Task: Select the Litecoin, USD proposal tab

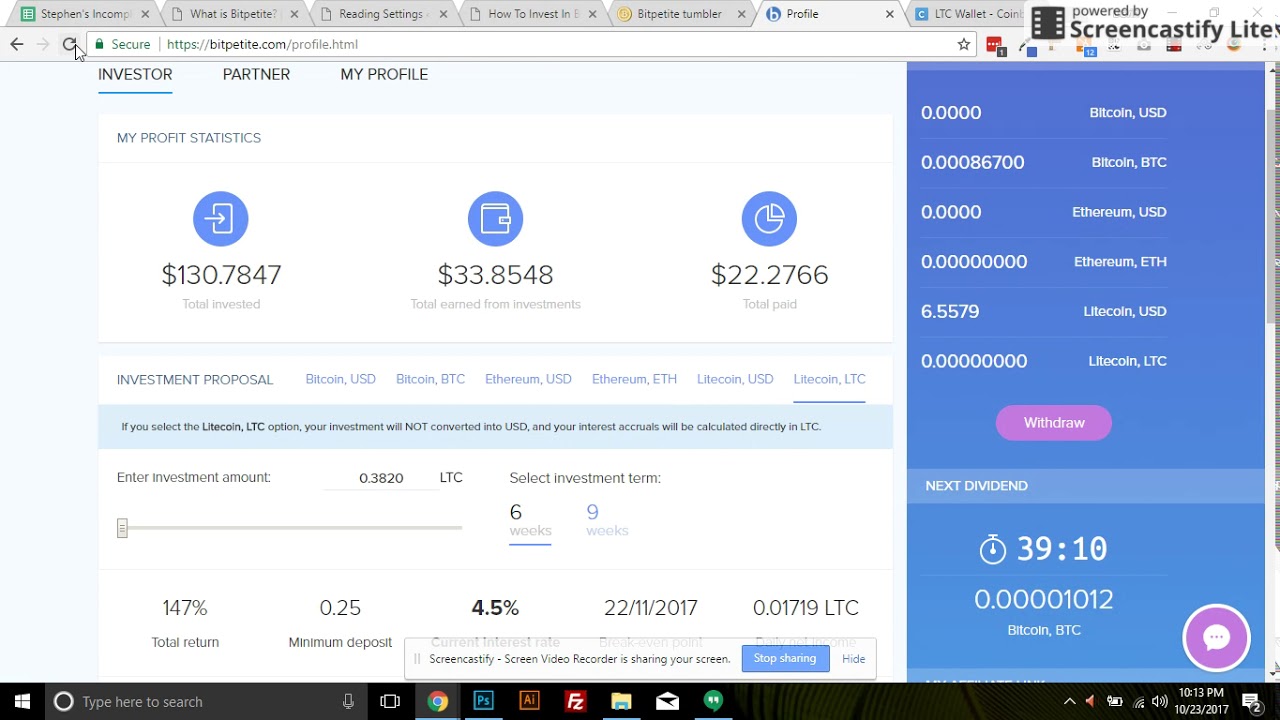Action: (735, 379)
